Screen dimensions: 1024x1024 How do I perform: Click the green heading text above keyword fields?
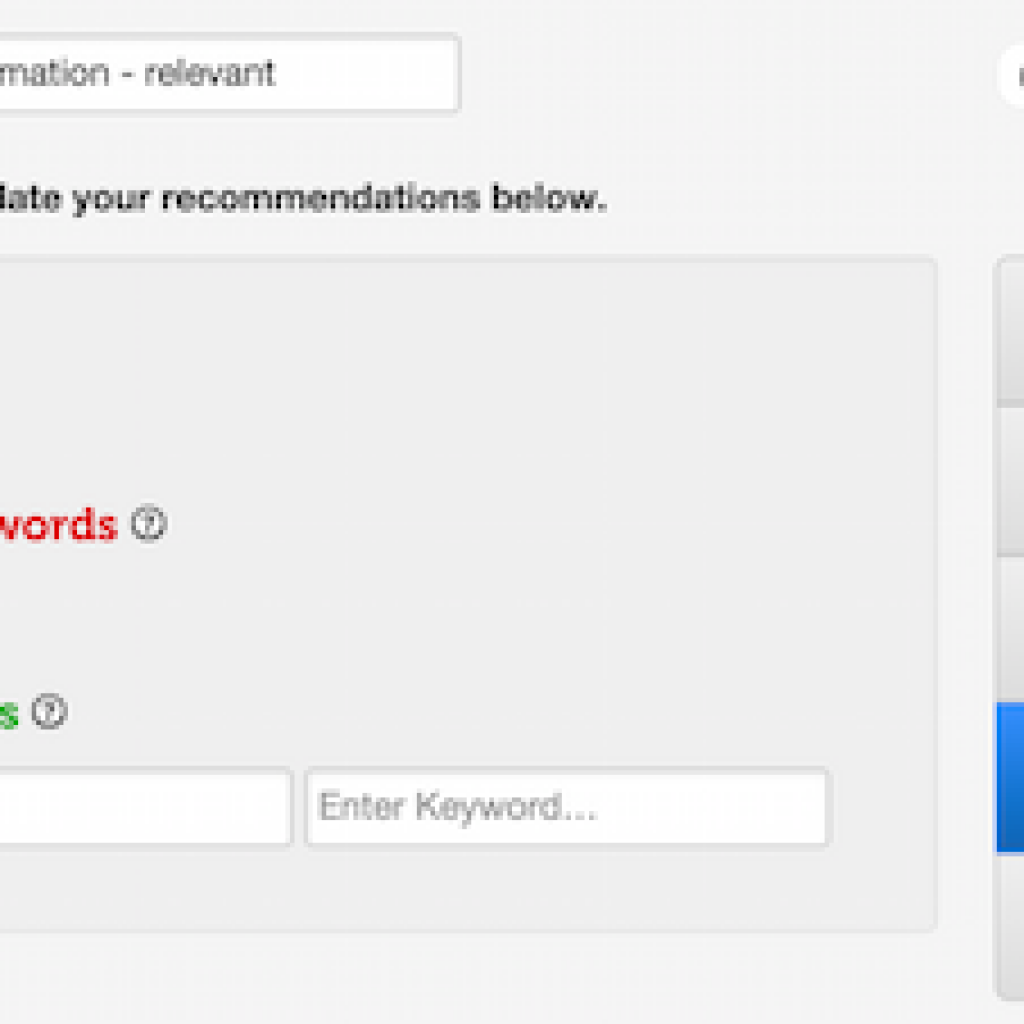click(9, 714)
